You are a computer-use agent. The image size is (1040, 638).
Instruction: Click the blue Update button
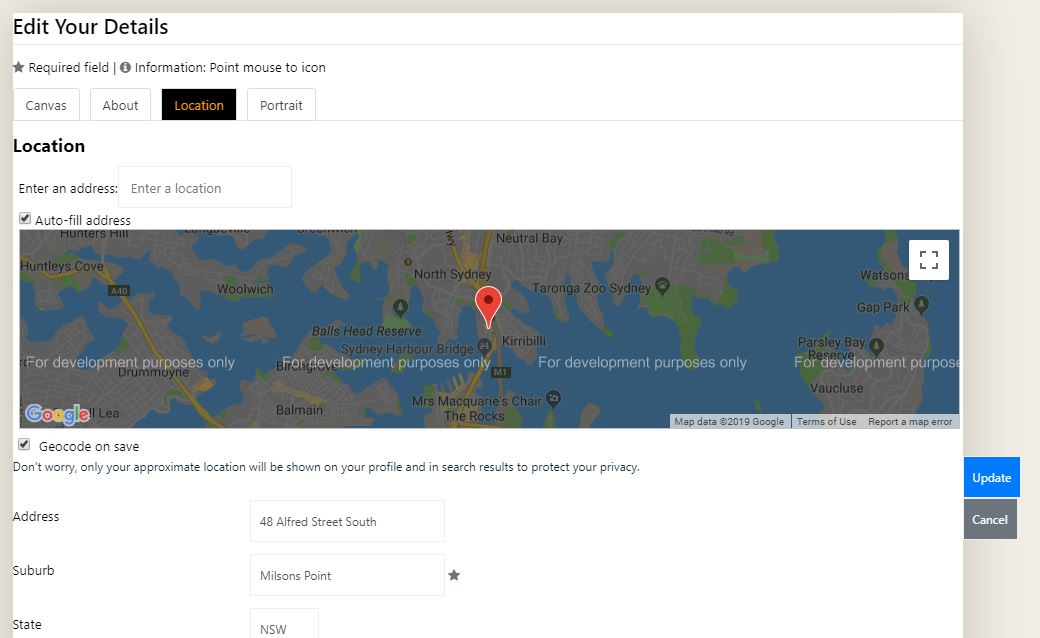(992, 478)
